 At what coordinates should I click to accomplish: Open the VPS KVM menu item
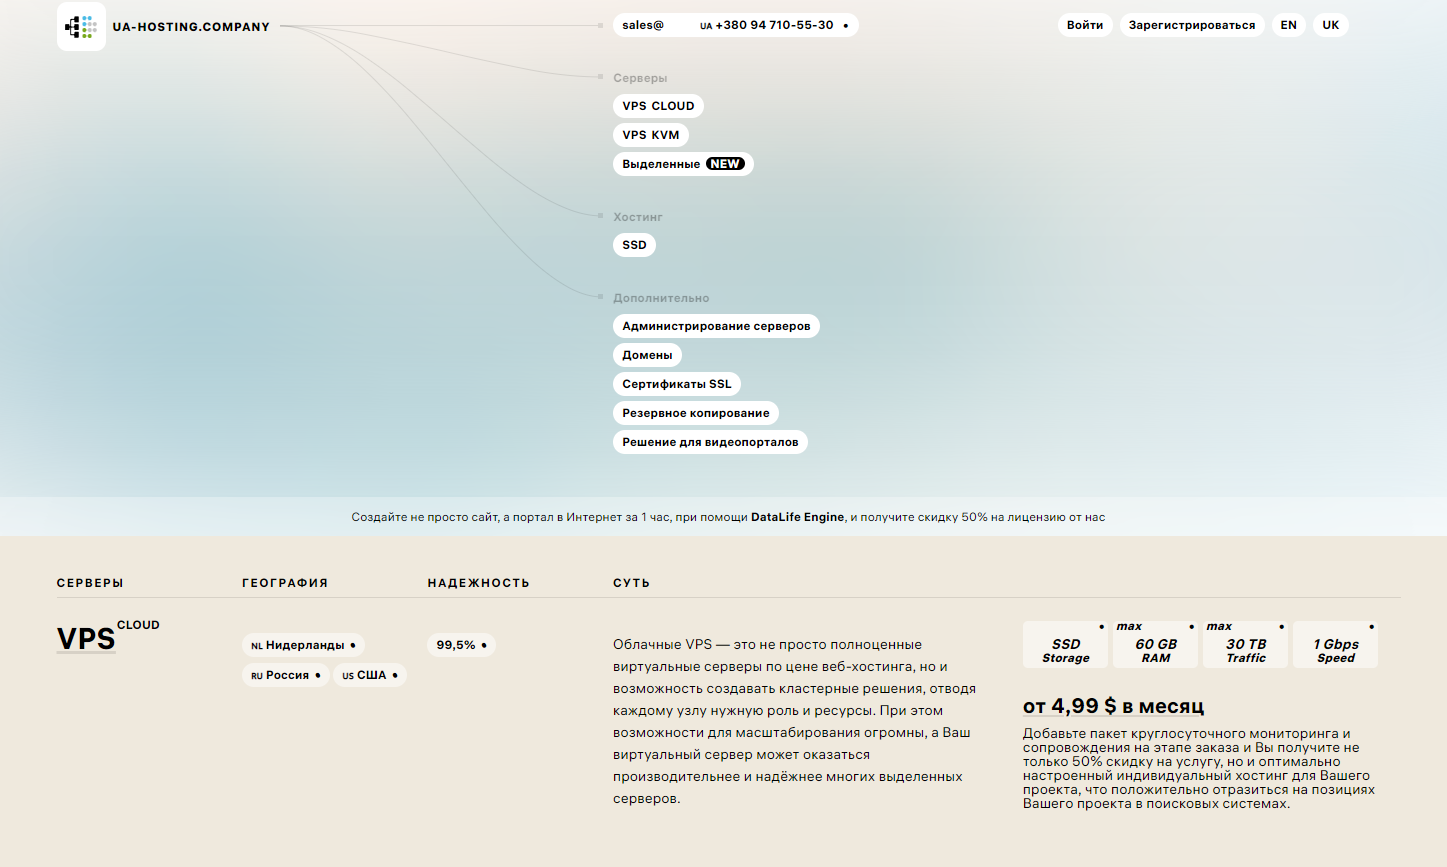650,135
